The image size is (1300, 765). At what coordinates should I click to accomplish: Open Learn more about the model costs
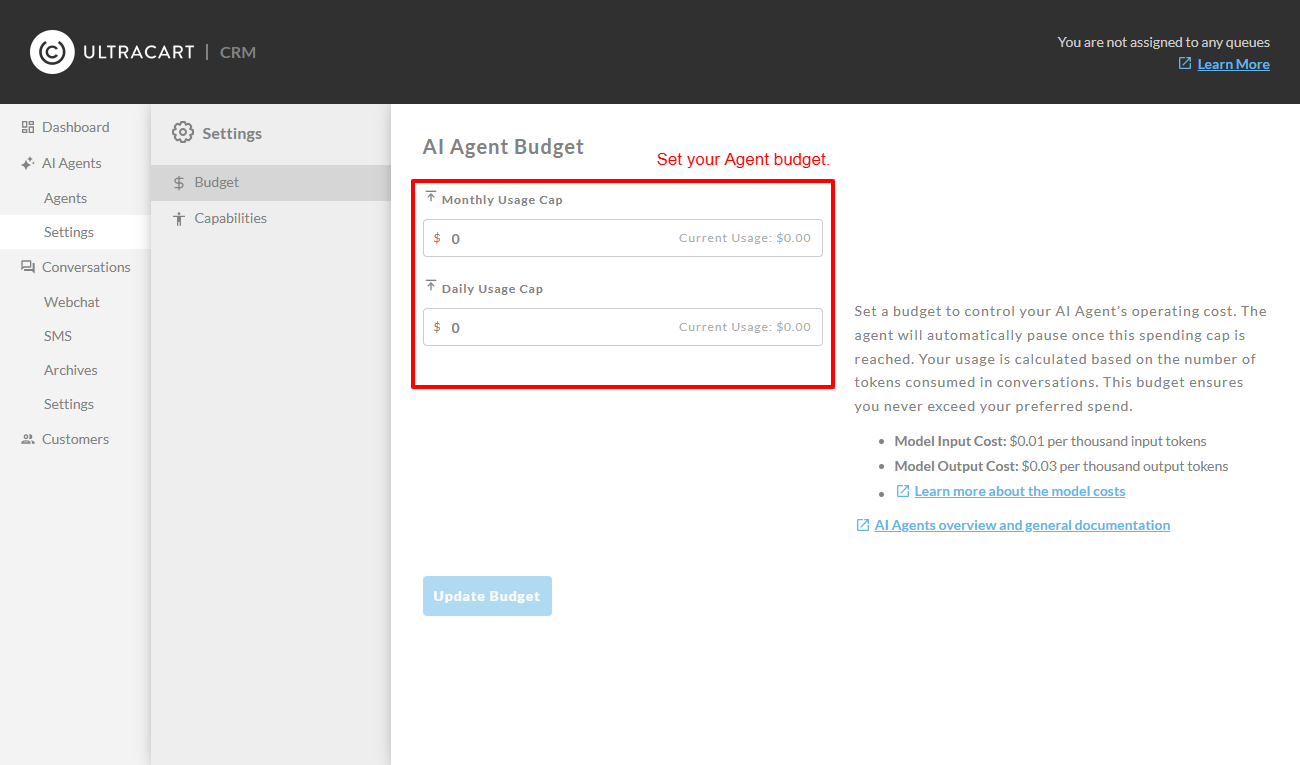pos(1020,491)
